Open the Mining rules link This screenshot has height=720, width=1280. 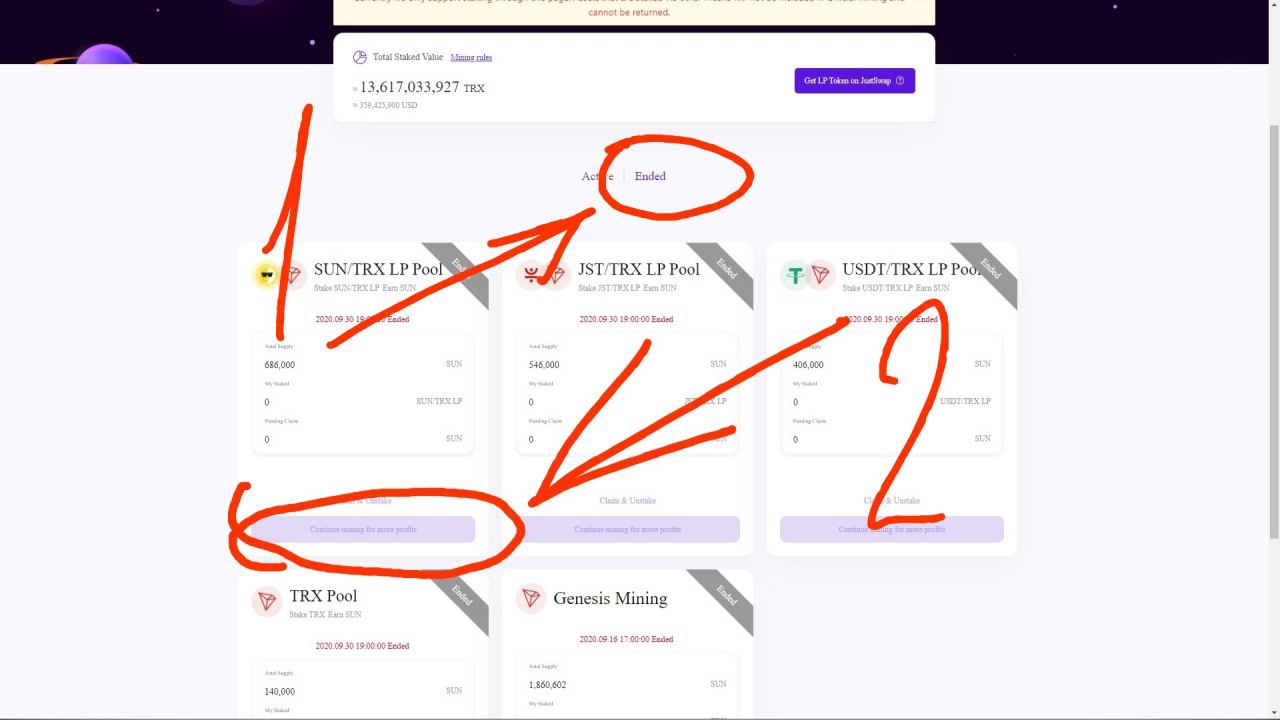pyautogui.click(x=471, y=58)
